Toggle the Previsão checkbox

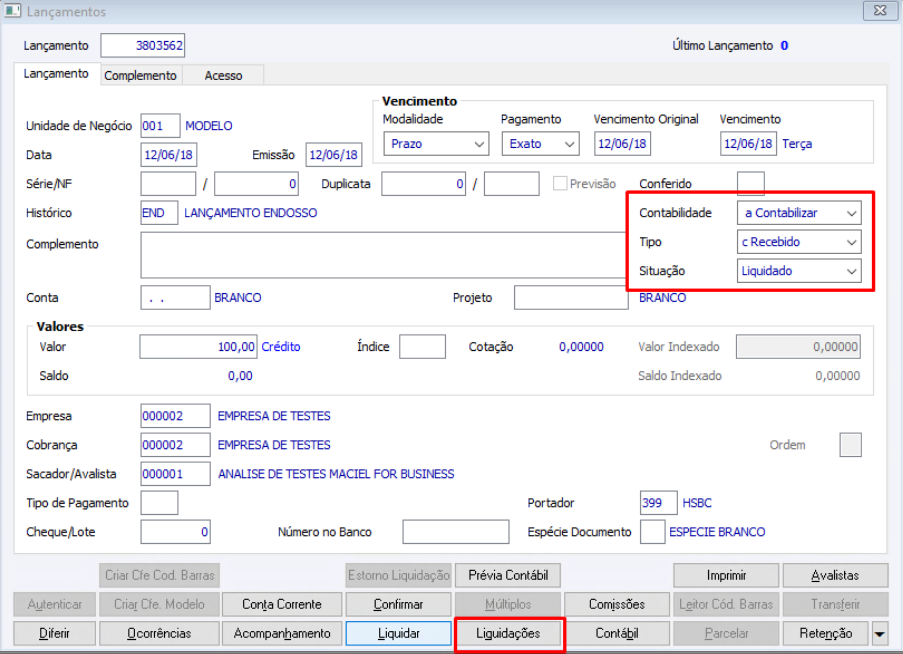559,184
